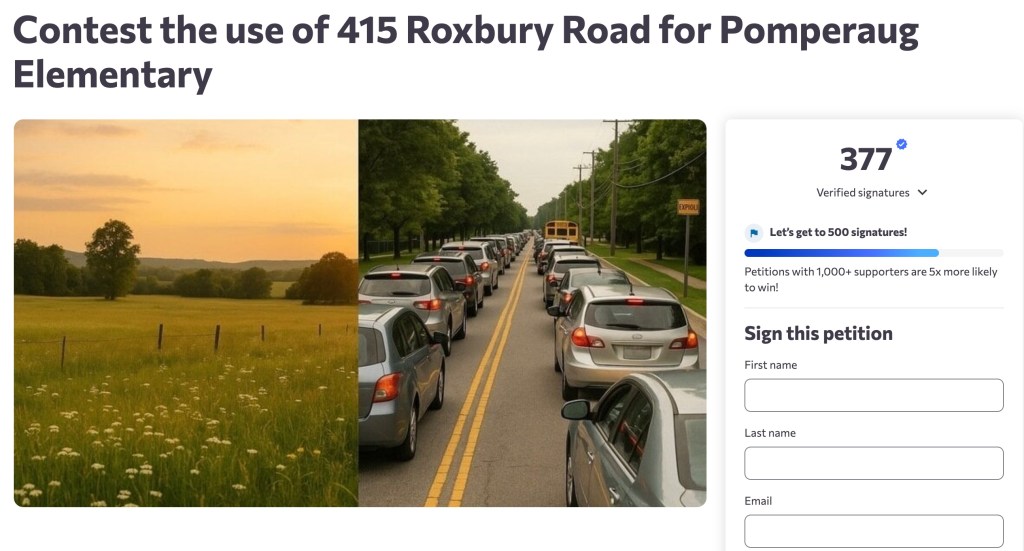The image size is (1024, 551).
Task: Click the blue verified checkmark badge
Action: pos(902,145)
